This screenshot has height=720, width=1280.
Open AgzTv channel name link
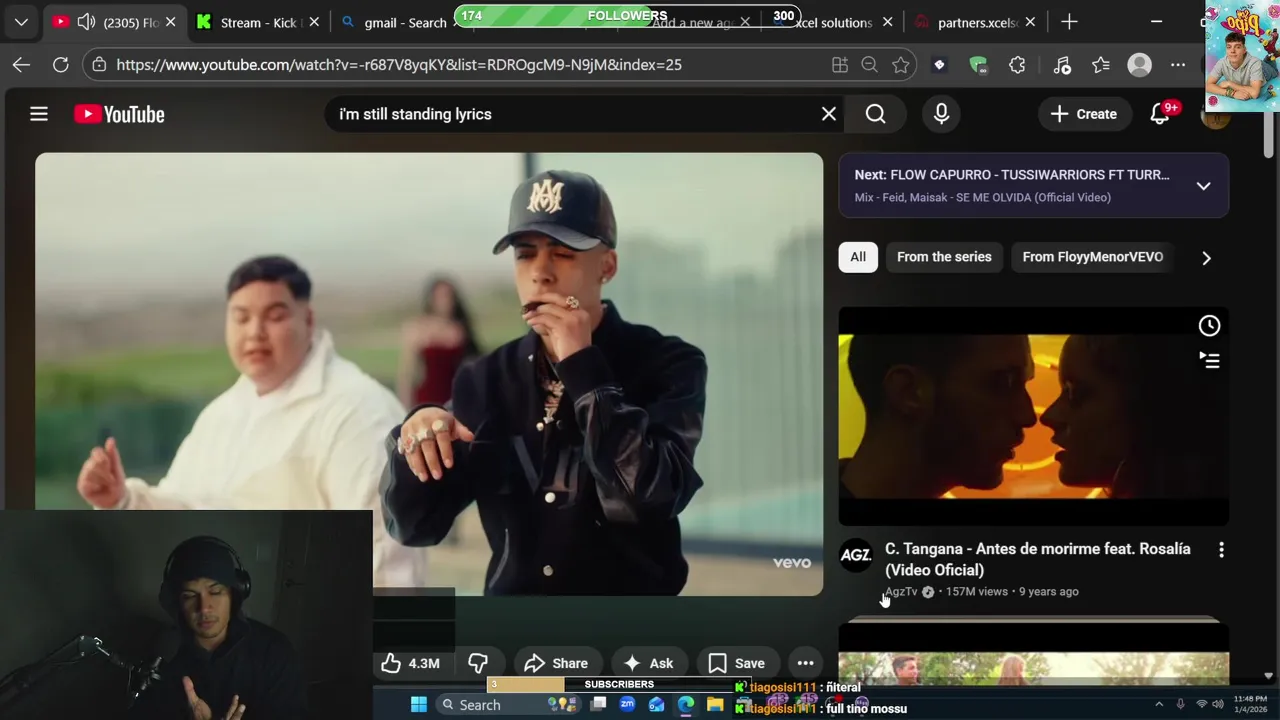[901, 591]
